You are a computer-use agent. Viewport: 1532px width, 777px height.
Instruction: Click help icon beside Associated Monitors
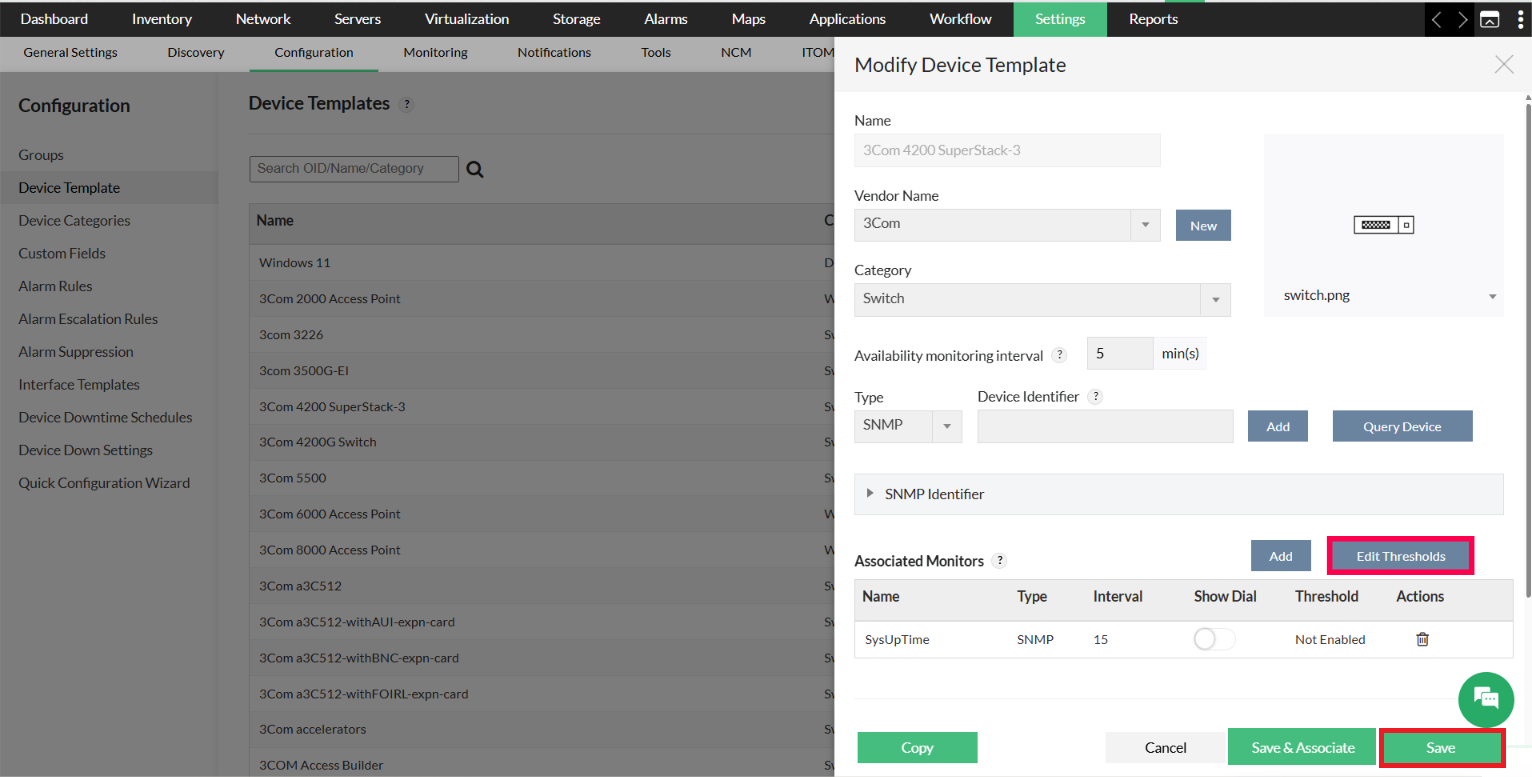click(999, 561)
